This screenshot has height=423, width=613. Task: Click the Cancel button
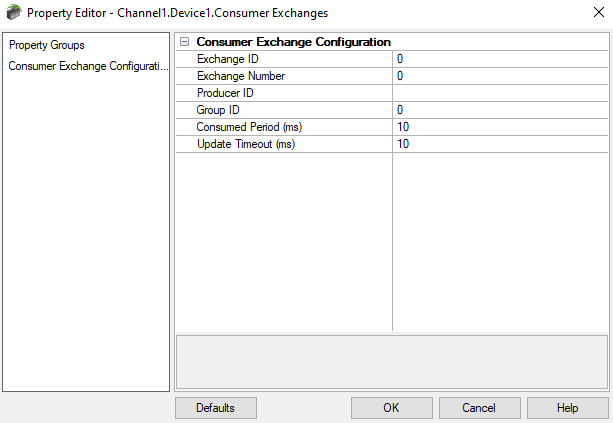[x=479, y=408]
